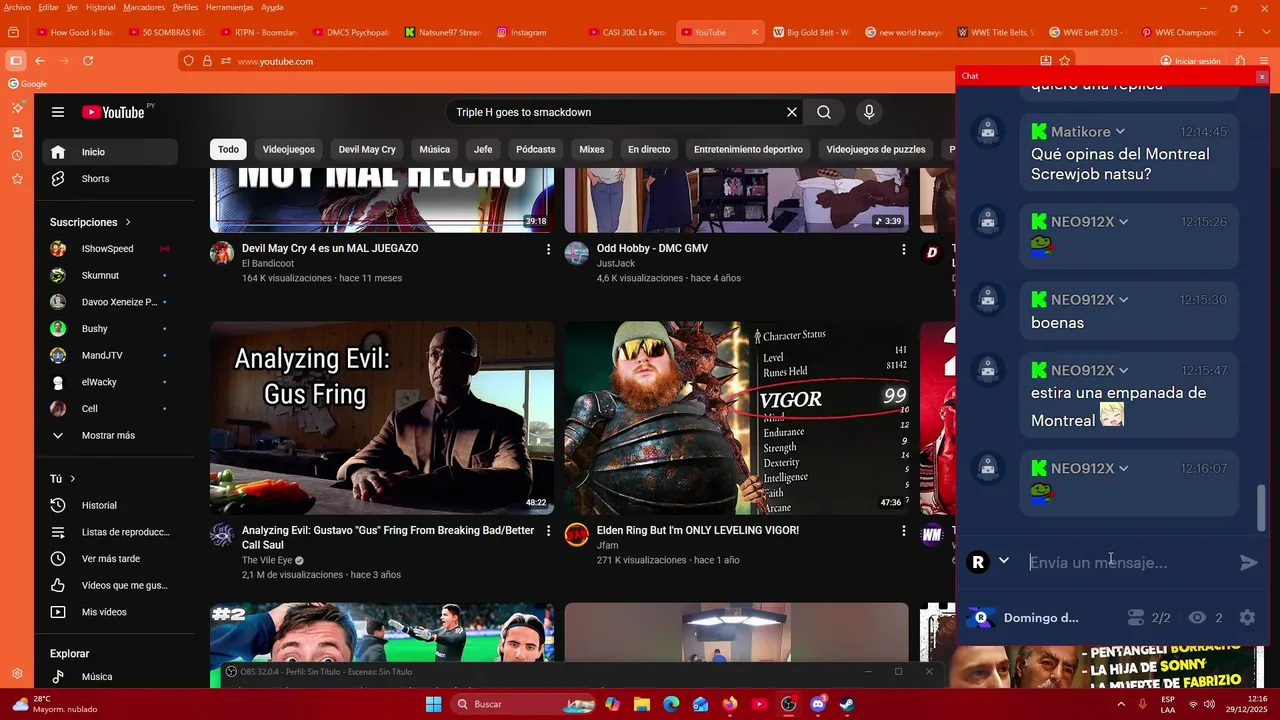
Task: Select the Pódcasts filter chip
Action: 535,149
